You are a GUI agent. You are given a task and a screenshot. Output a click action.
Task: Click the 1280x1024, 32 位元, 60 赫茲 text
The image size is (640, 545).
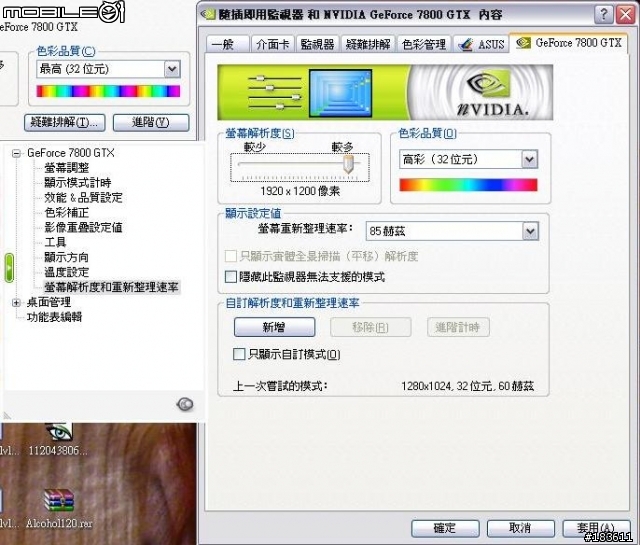click(x=467, y=386)
